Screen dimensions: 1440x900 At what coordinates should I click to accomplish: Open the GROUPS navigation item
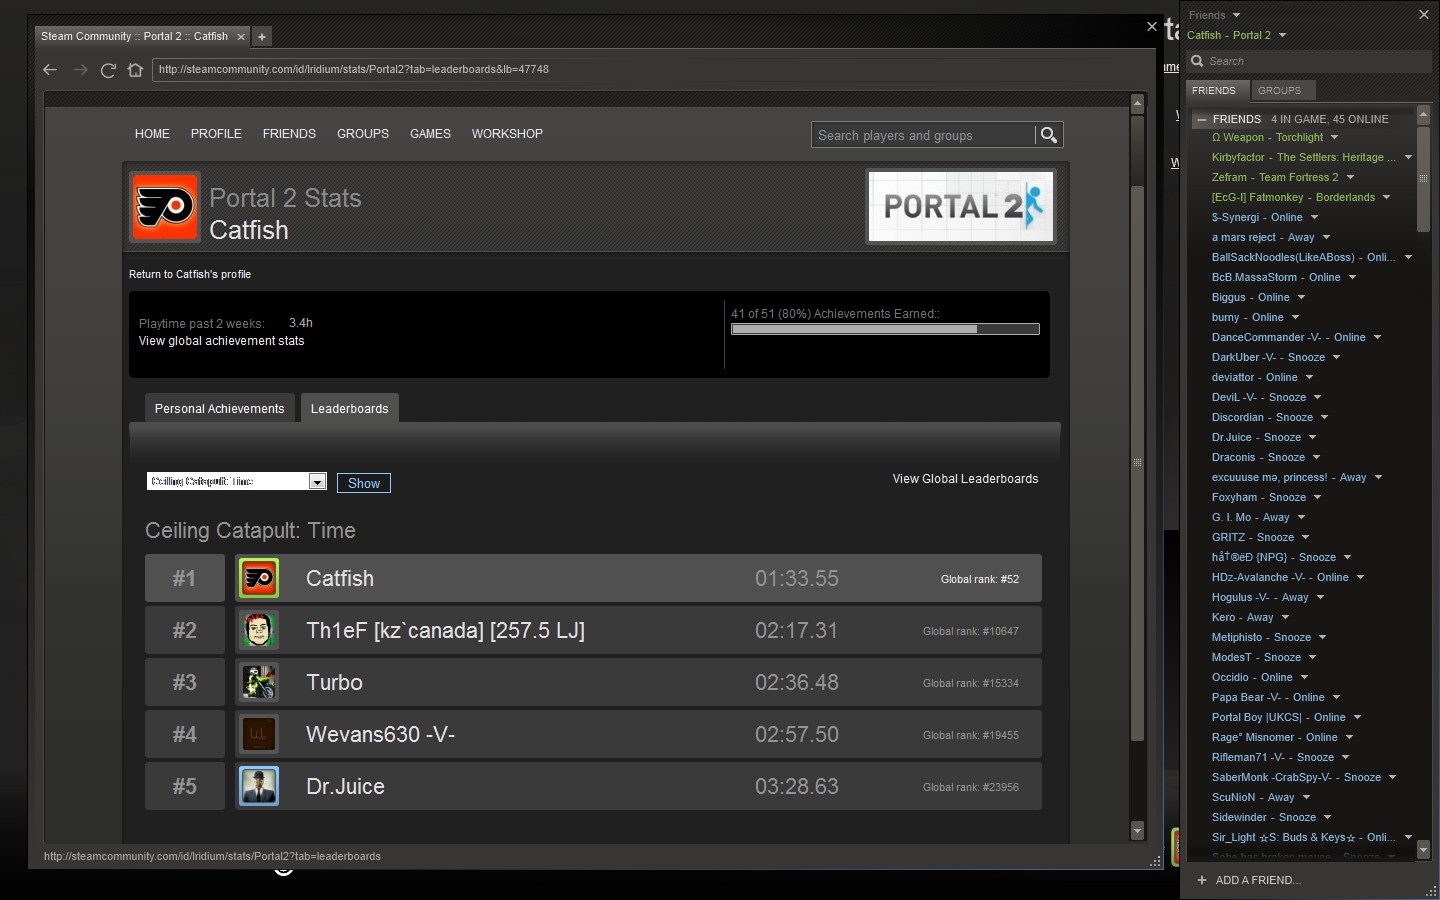(363, 134)
